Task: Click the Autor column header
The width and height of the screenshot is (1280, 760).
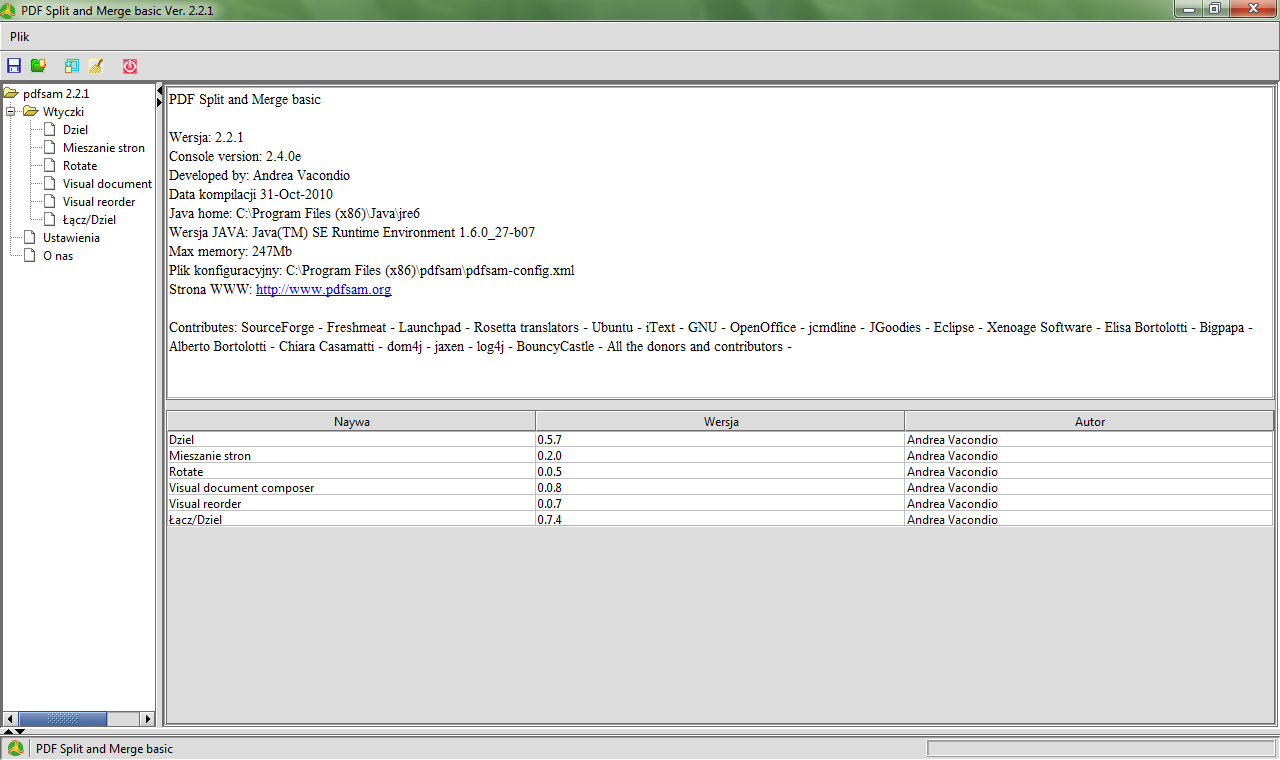Action: (x=1089, y=422)
